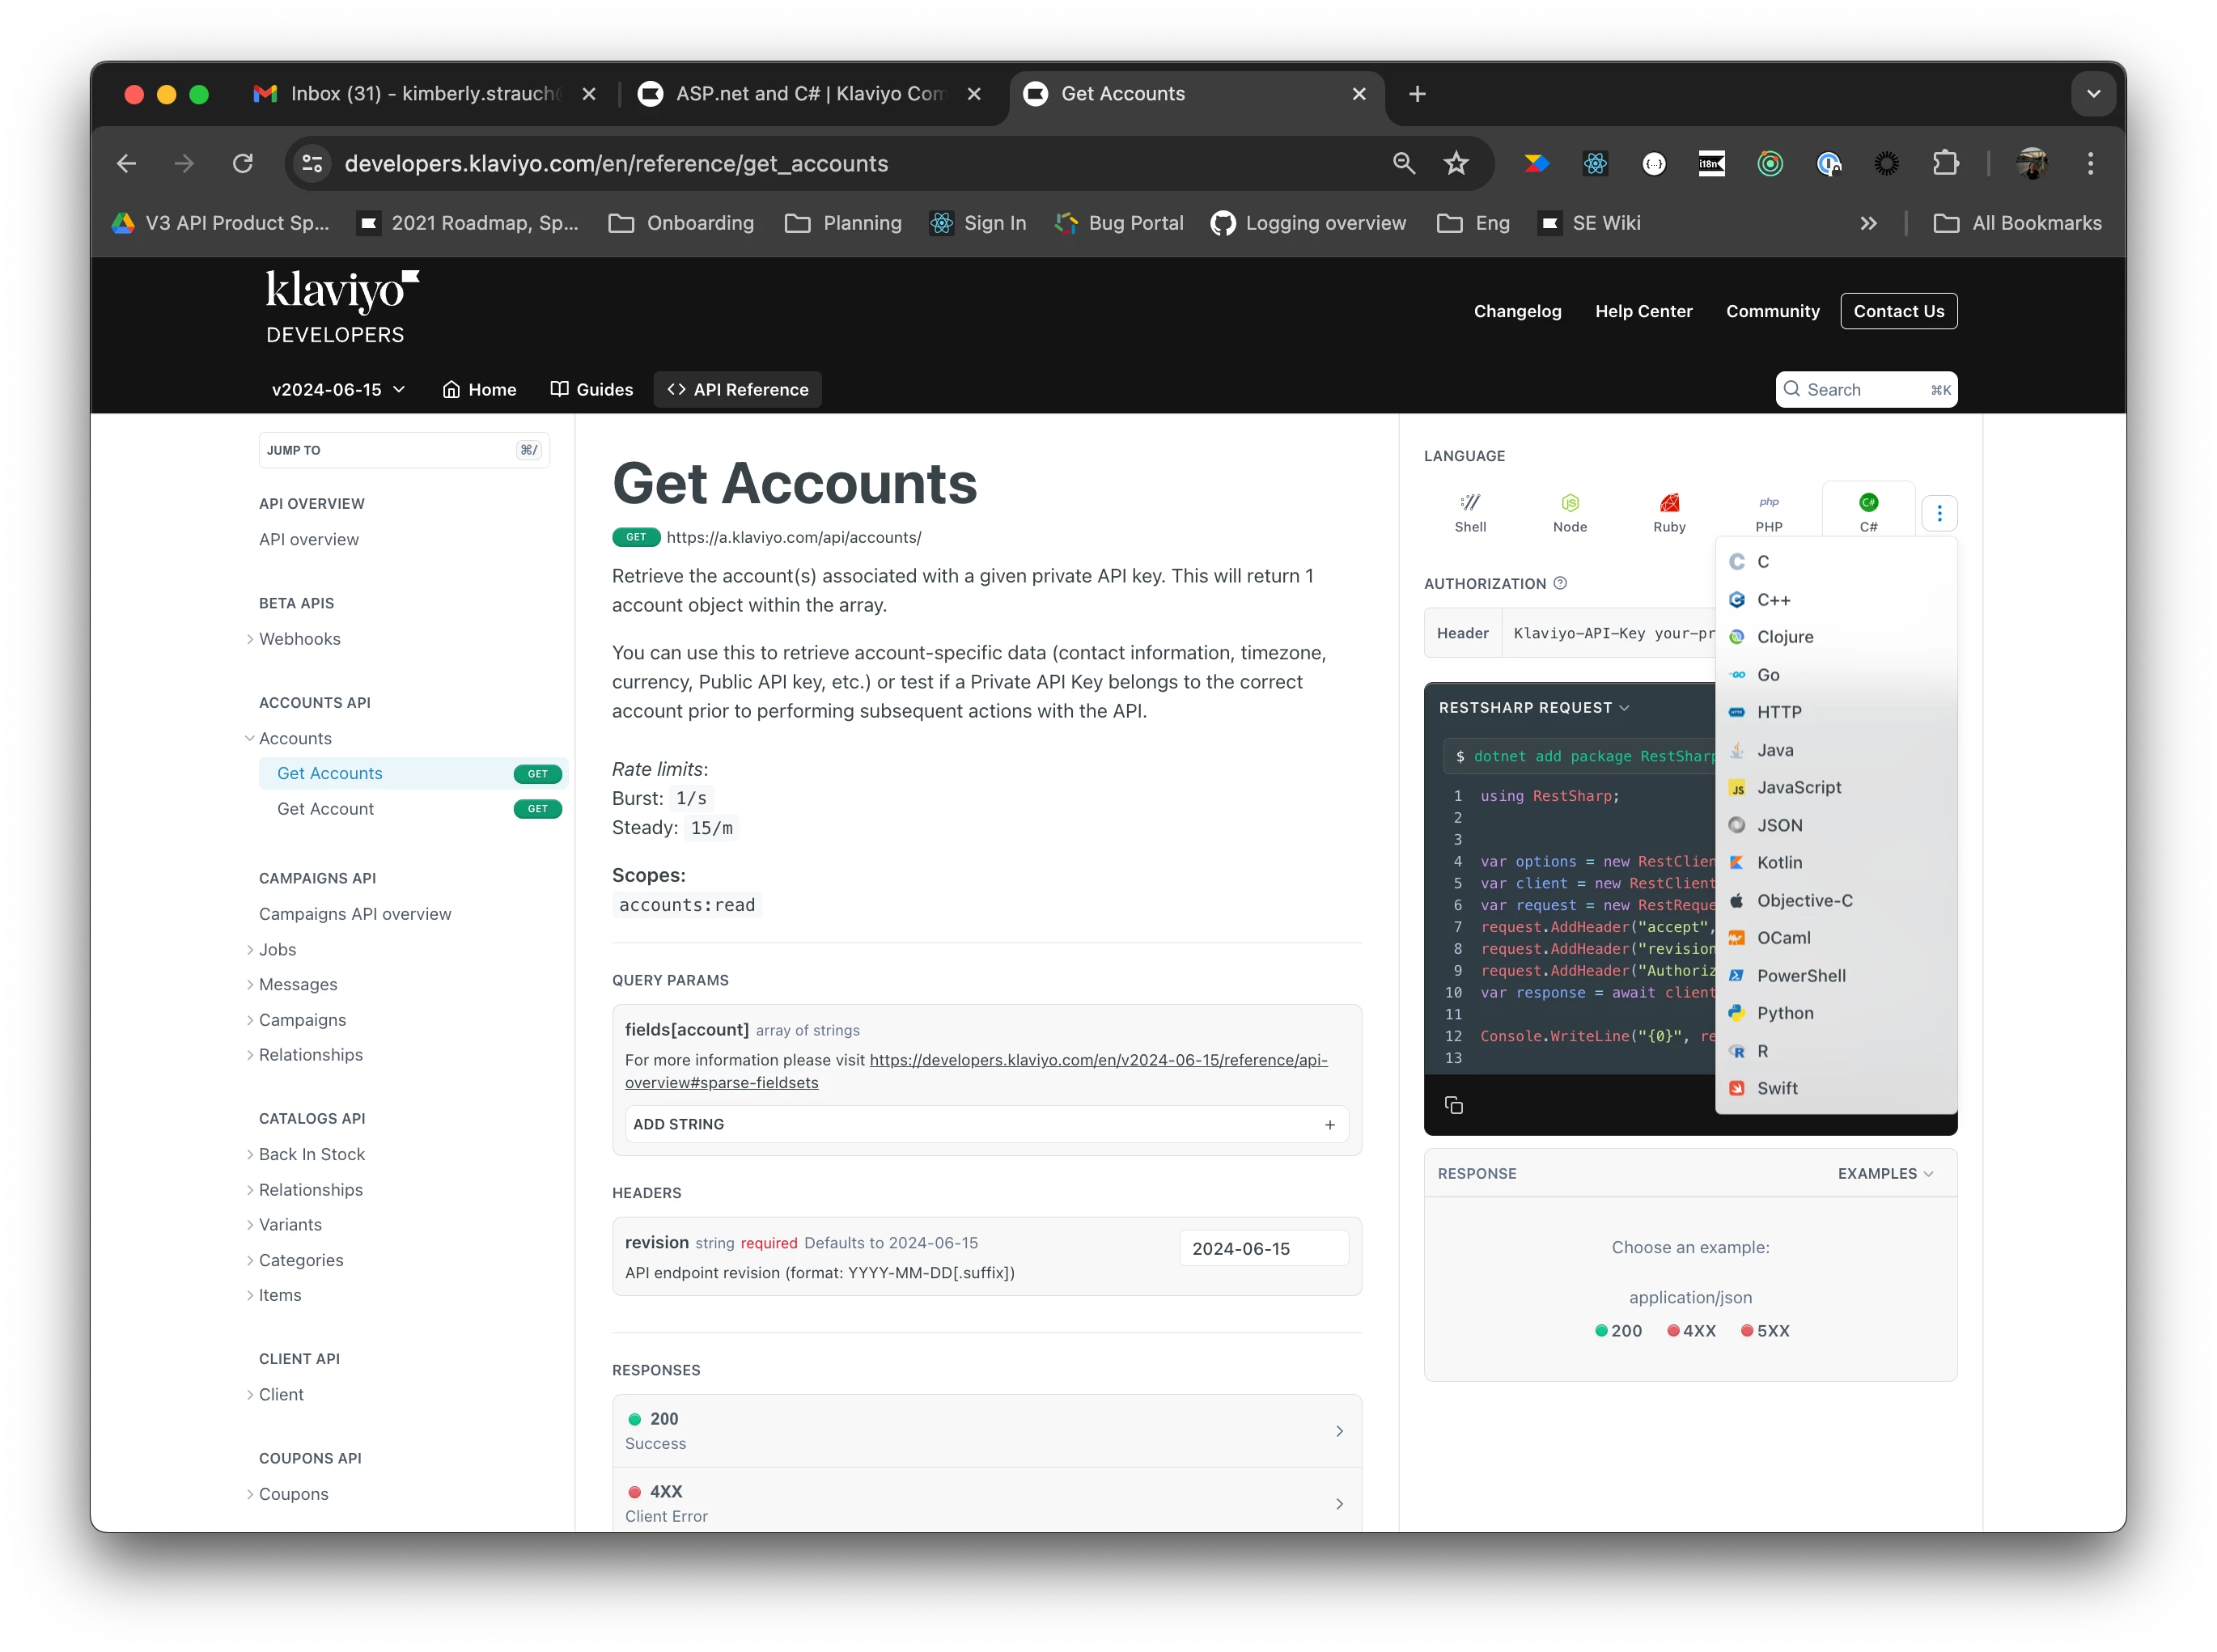Open the Changelog link
Image resolution: width=2217 pixels, height=1652 pixels.
(x=1517, y=311)
